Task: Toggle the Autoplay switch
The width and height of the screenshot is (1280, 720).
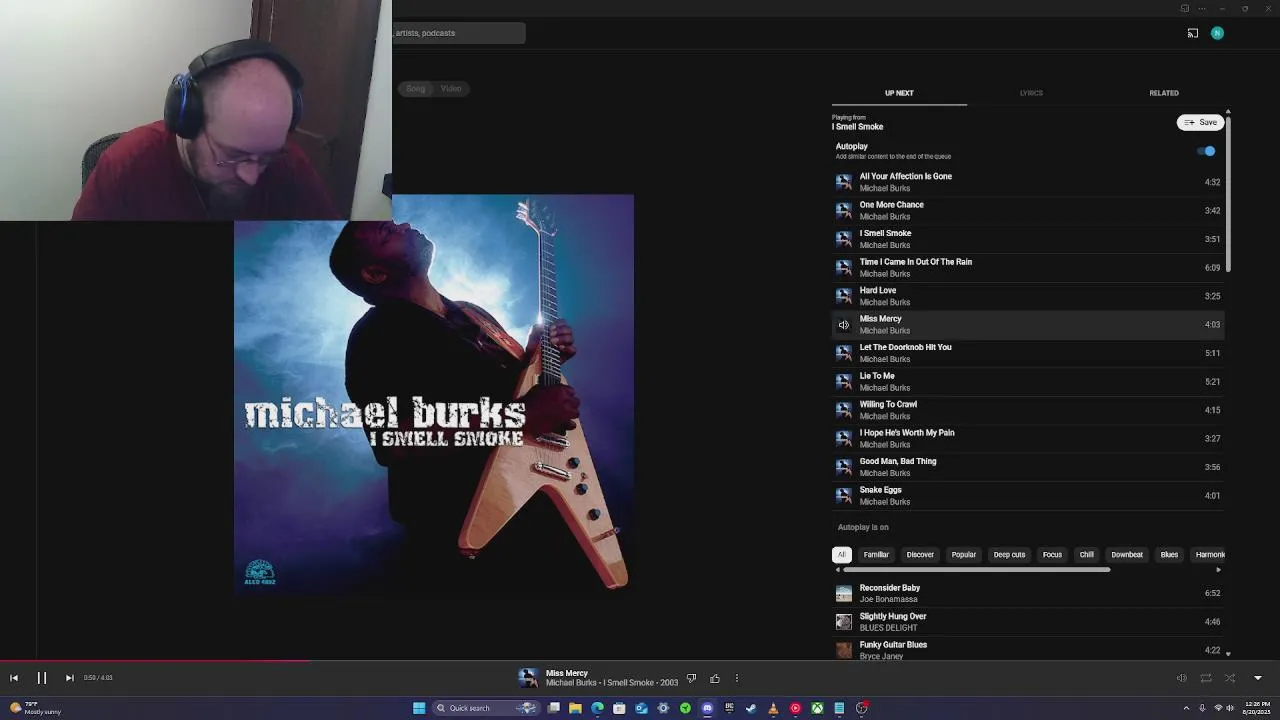Action: (x=1207, y=151)
